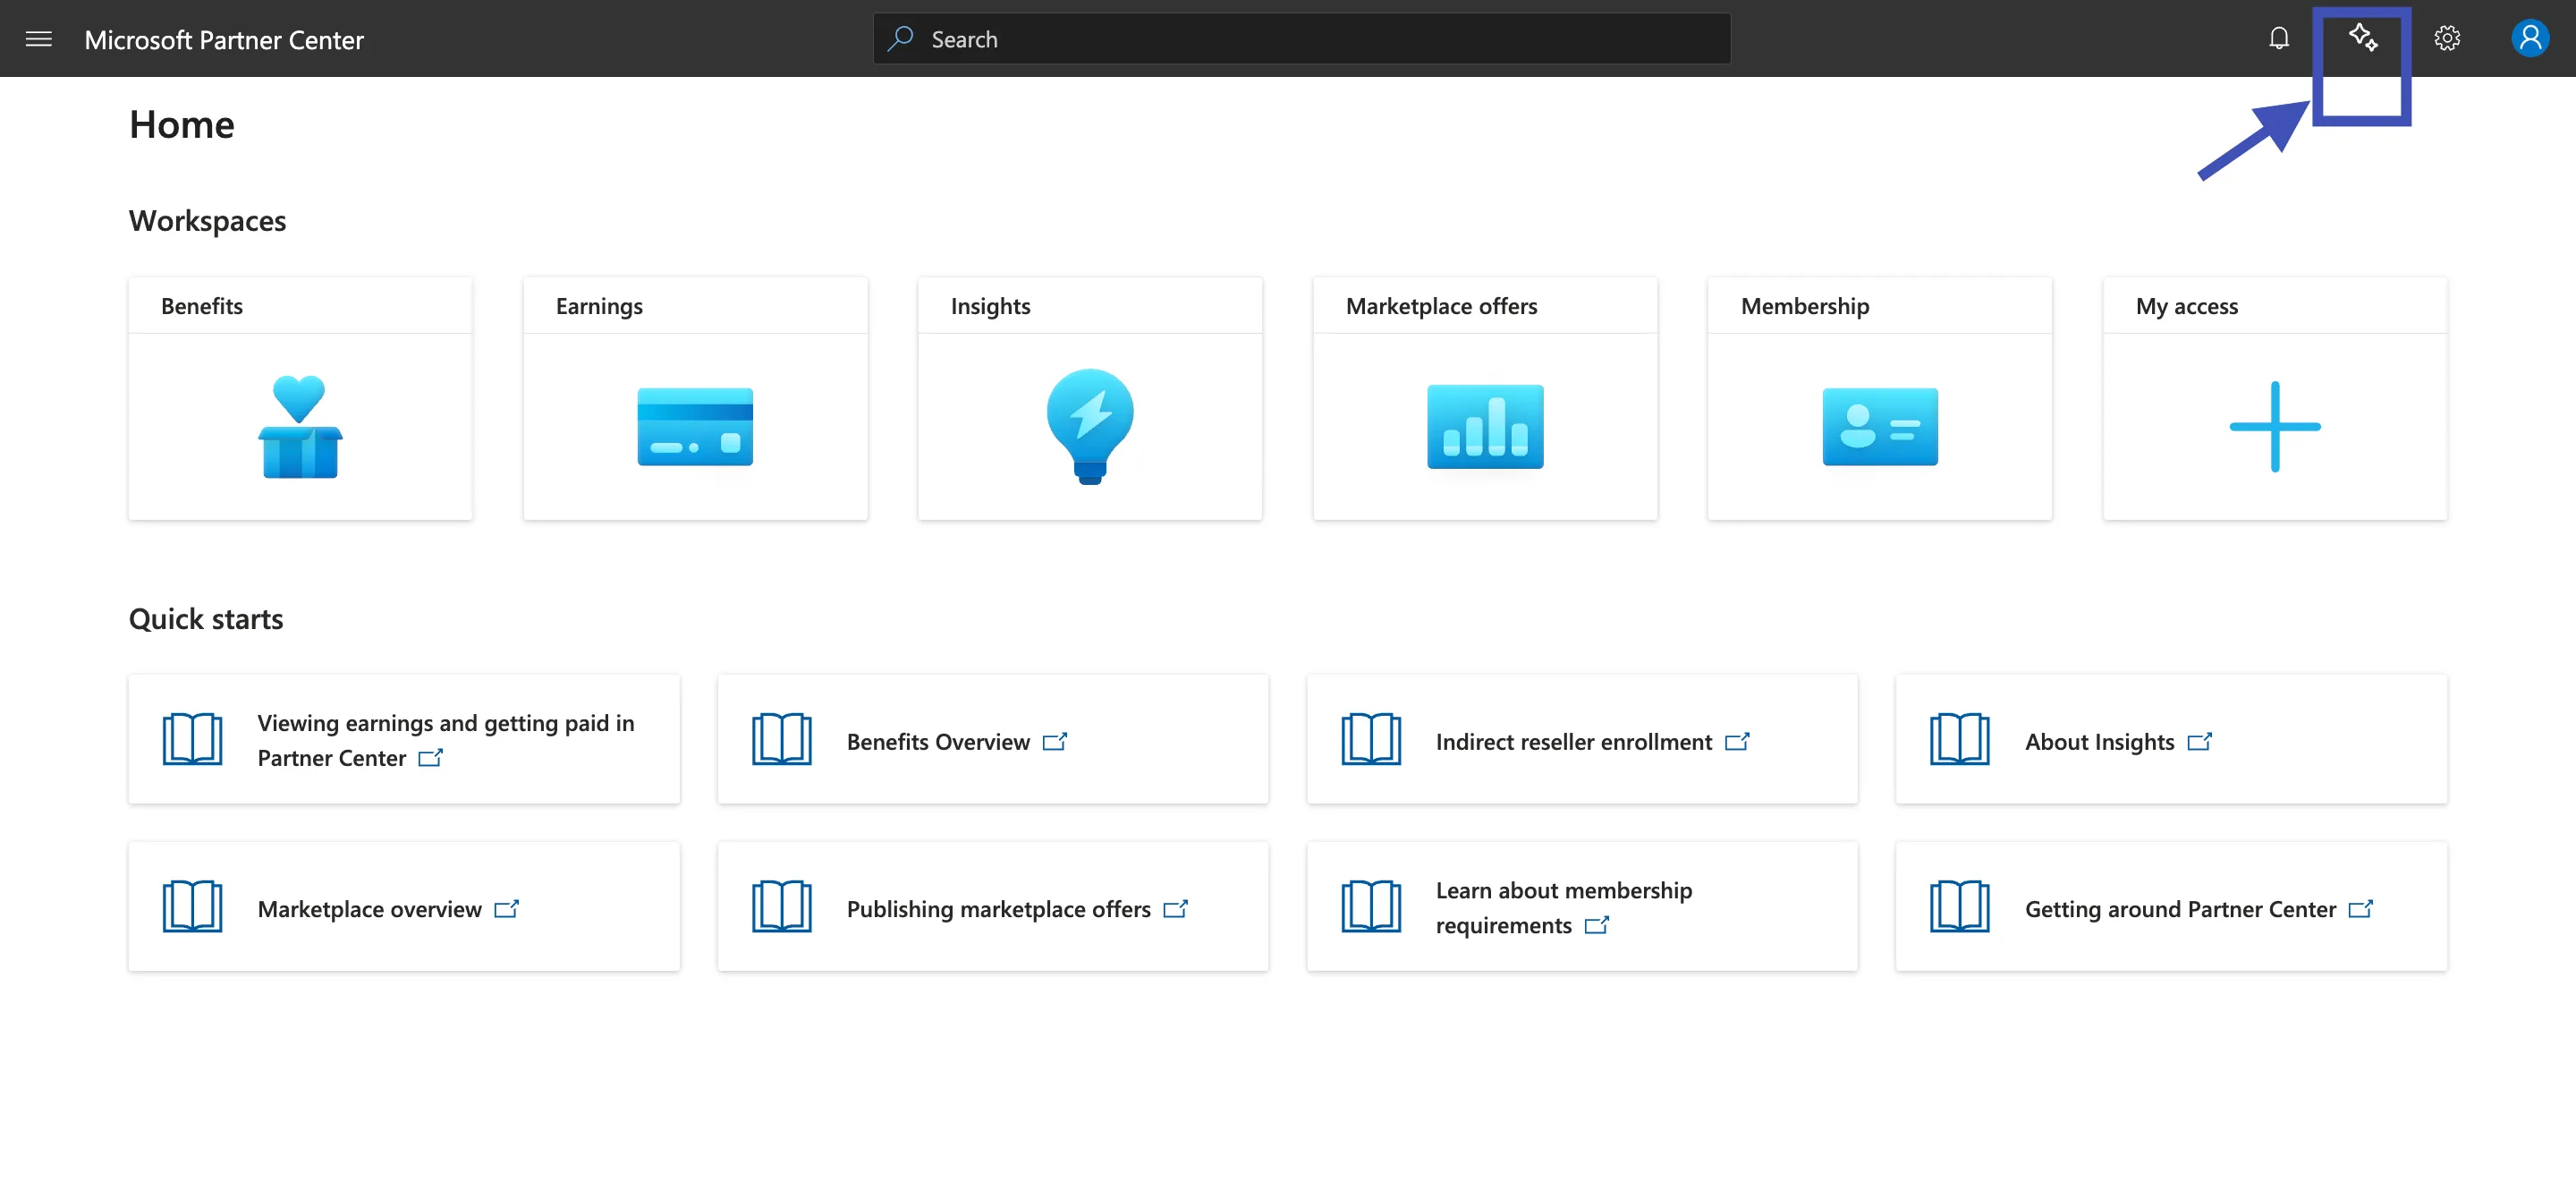
Task: Open the About Insights quick start
Action: 2171,739
